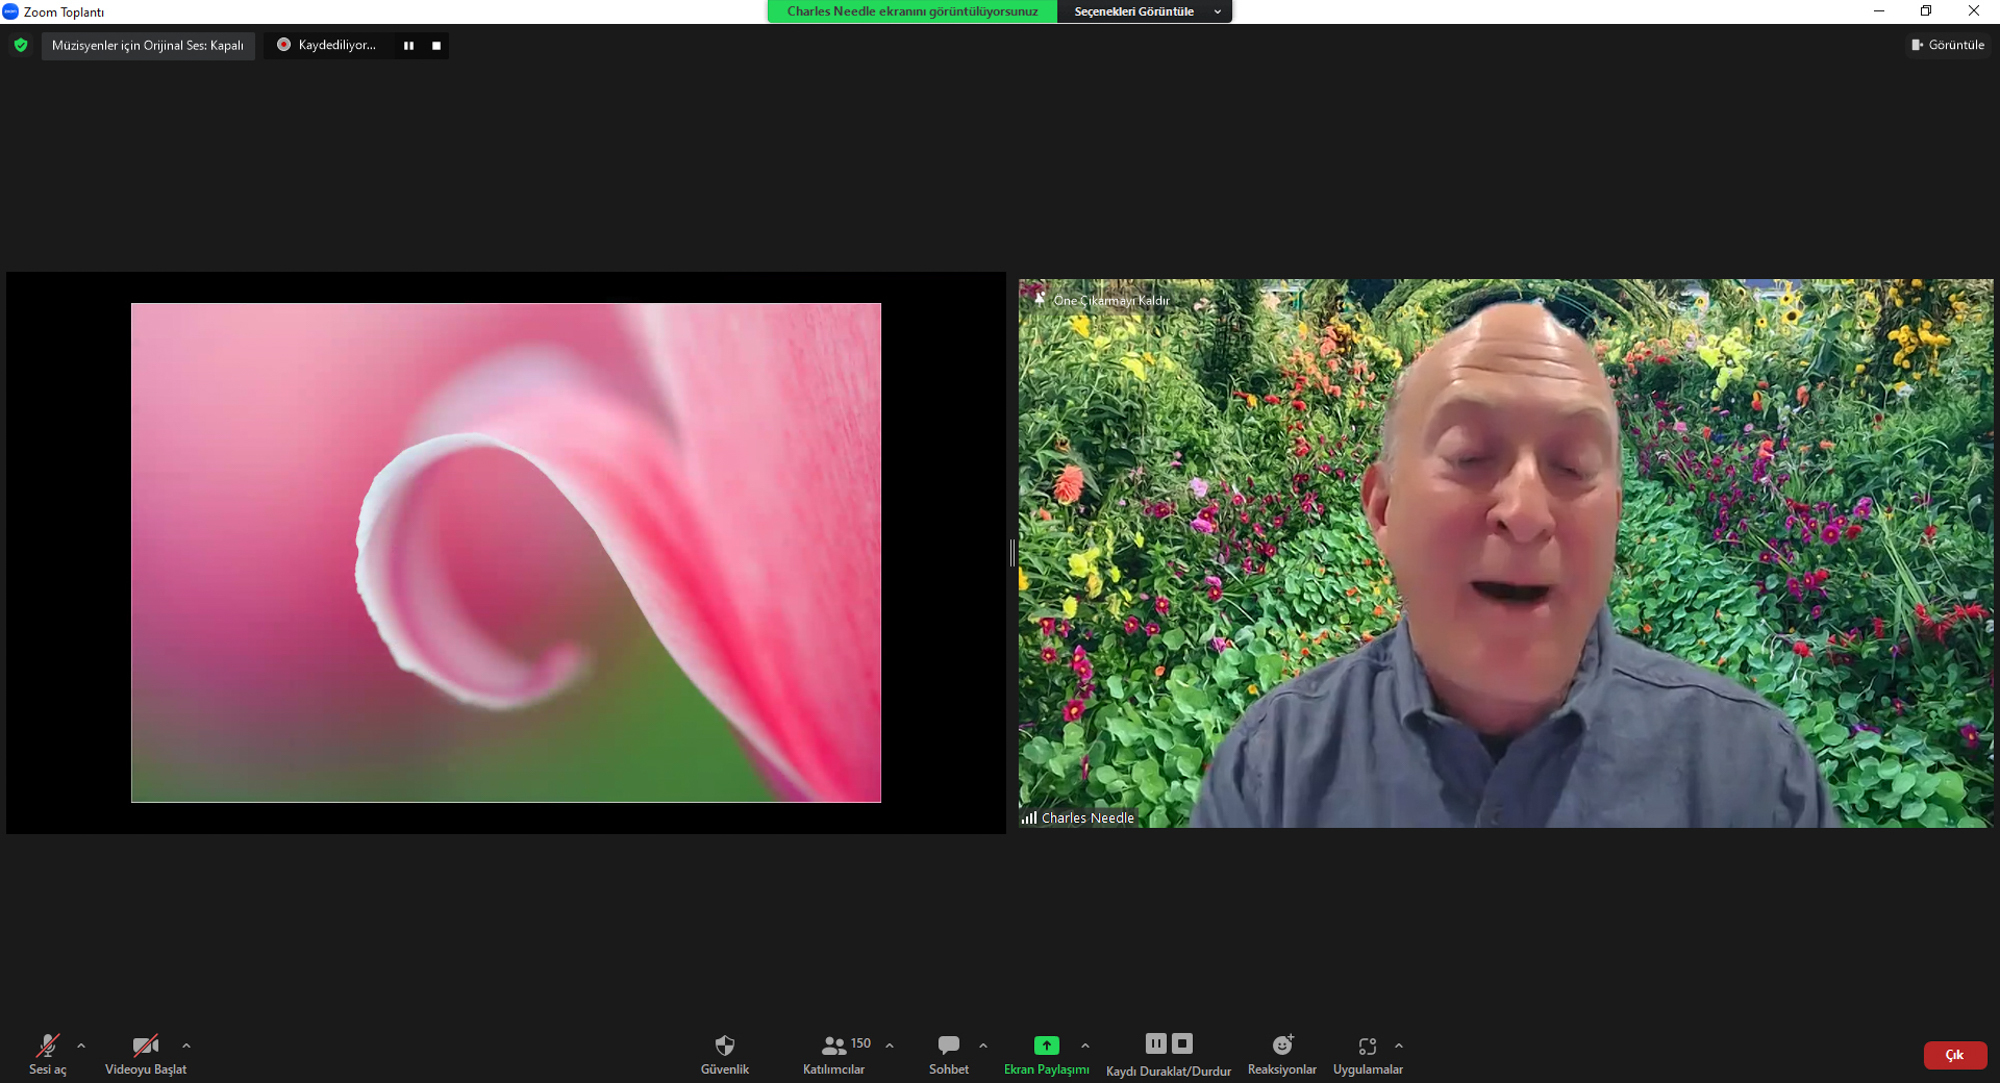The height and width of the screenshot is (1083, 2000).
Task: Click the divider handle between share and video
Action: click(x=1012, y=553)
